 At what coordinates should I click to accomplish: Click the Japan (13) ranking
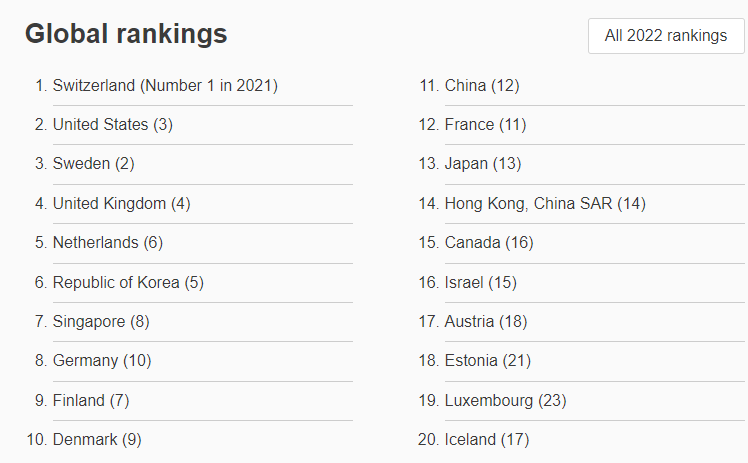[x=483, y=164]
